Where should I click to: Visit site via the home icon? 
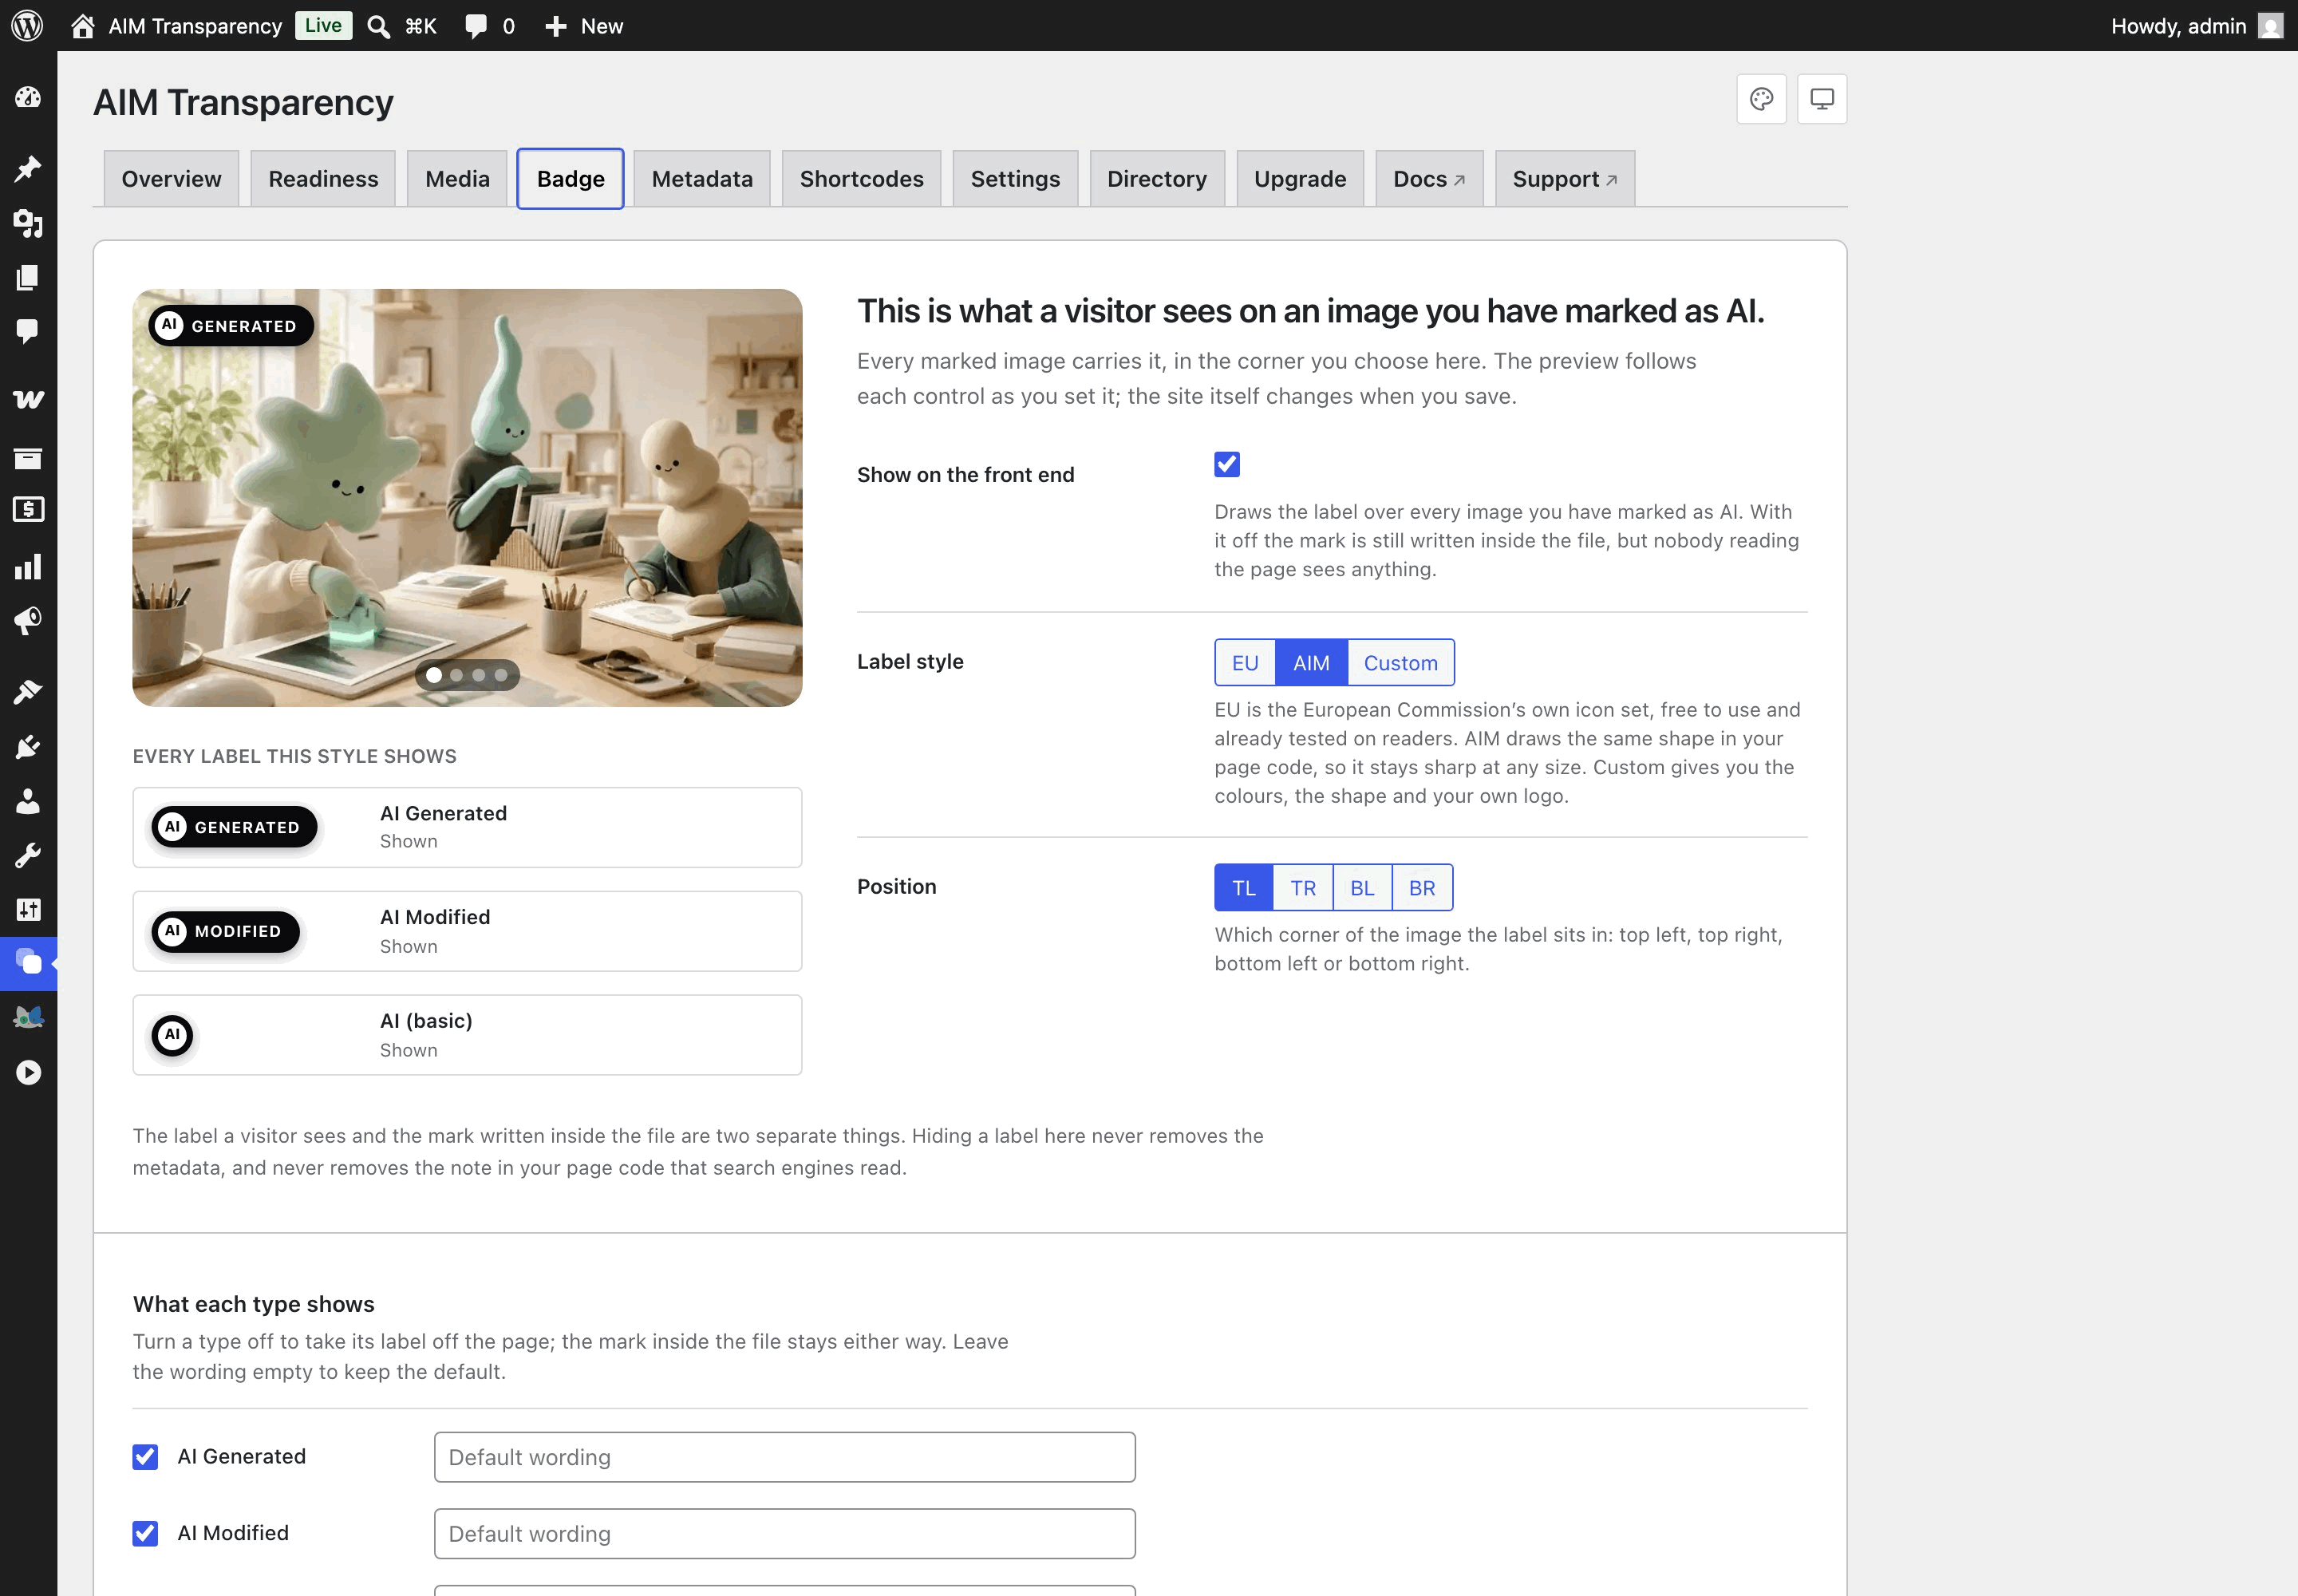point(83,26)
